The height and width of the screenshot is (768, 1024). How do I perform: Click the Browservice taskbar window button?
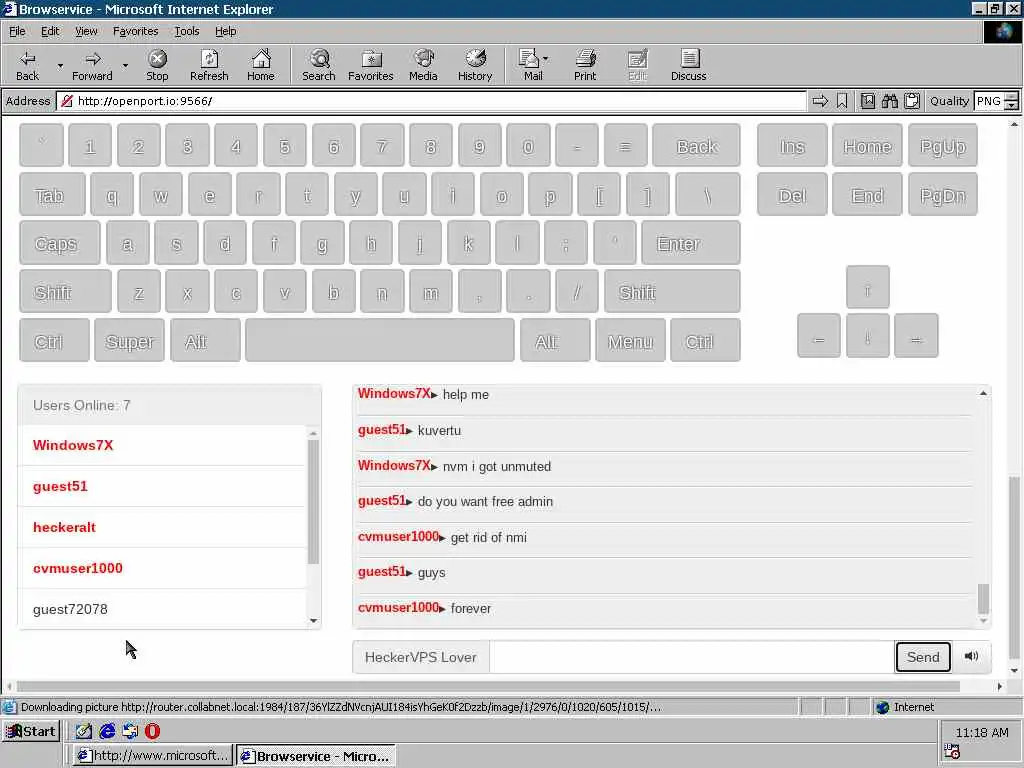pos(315,756)
